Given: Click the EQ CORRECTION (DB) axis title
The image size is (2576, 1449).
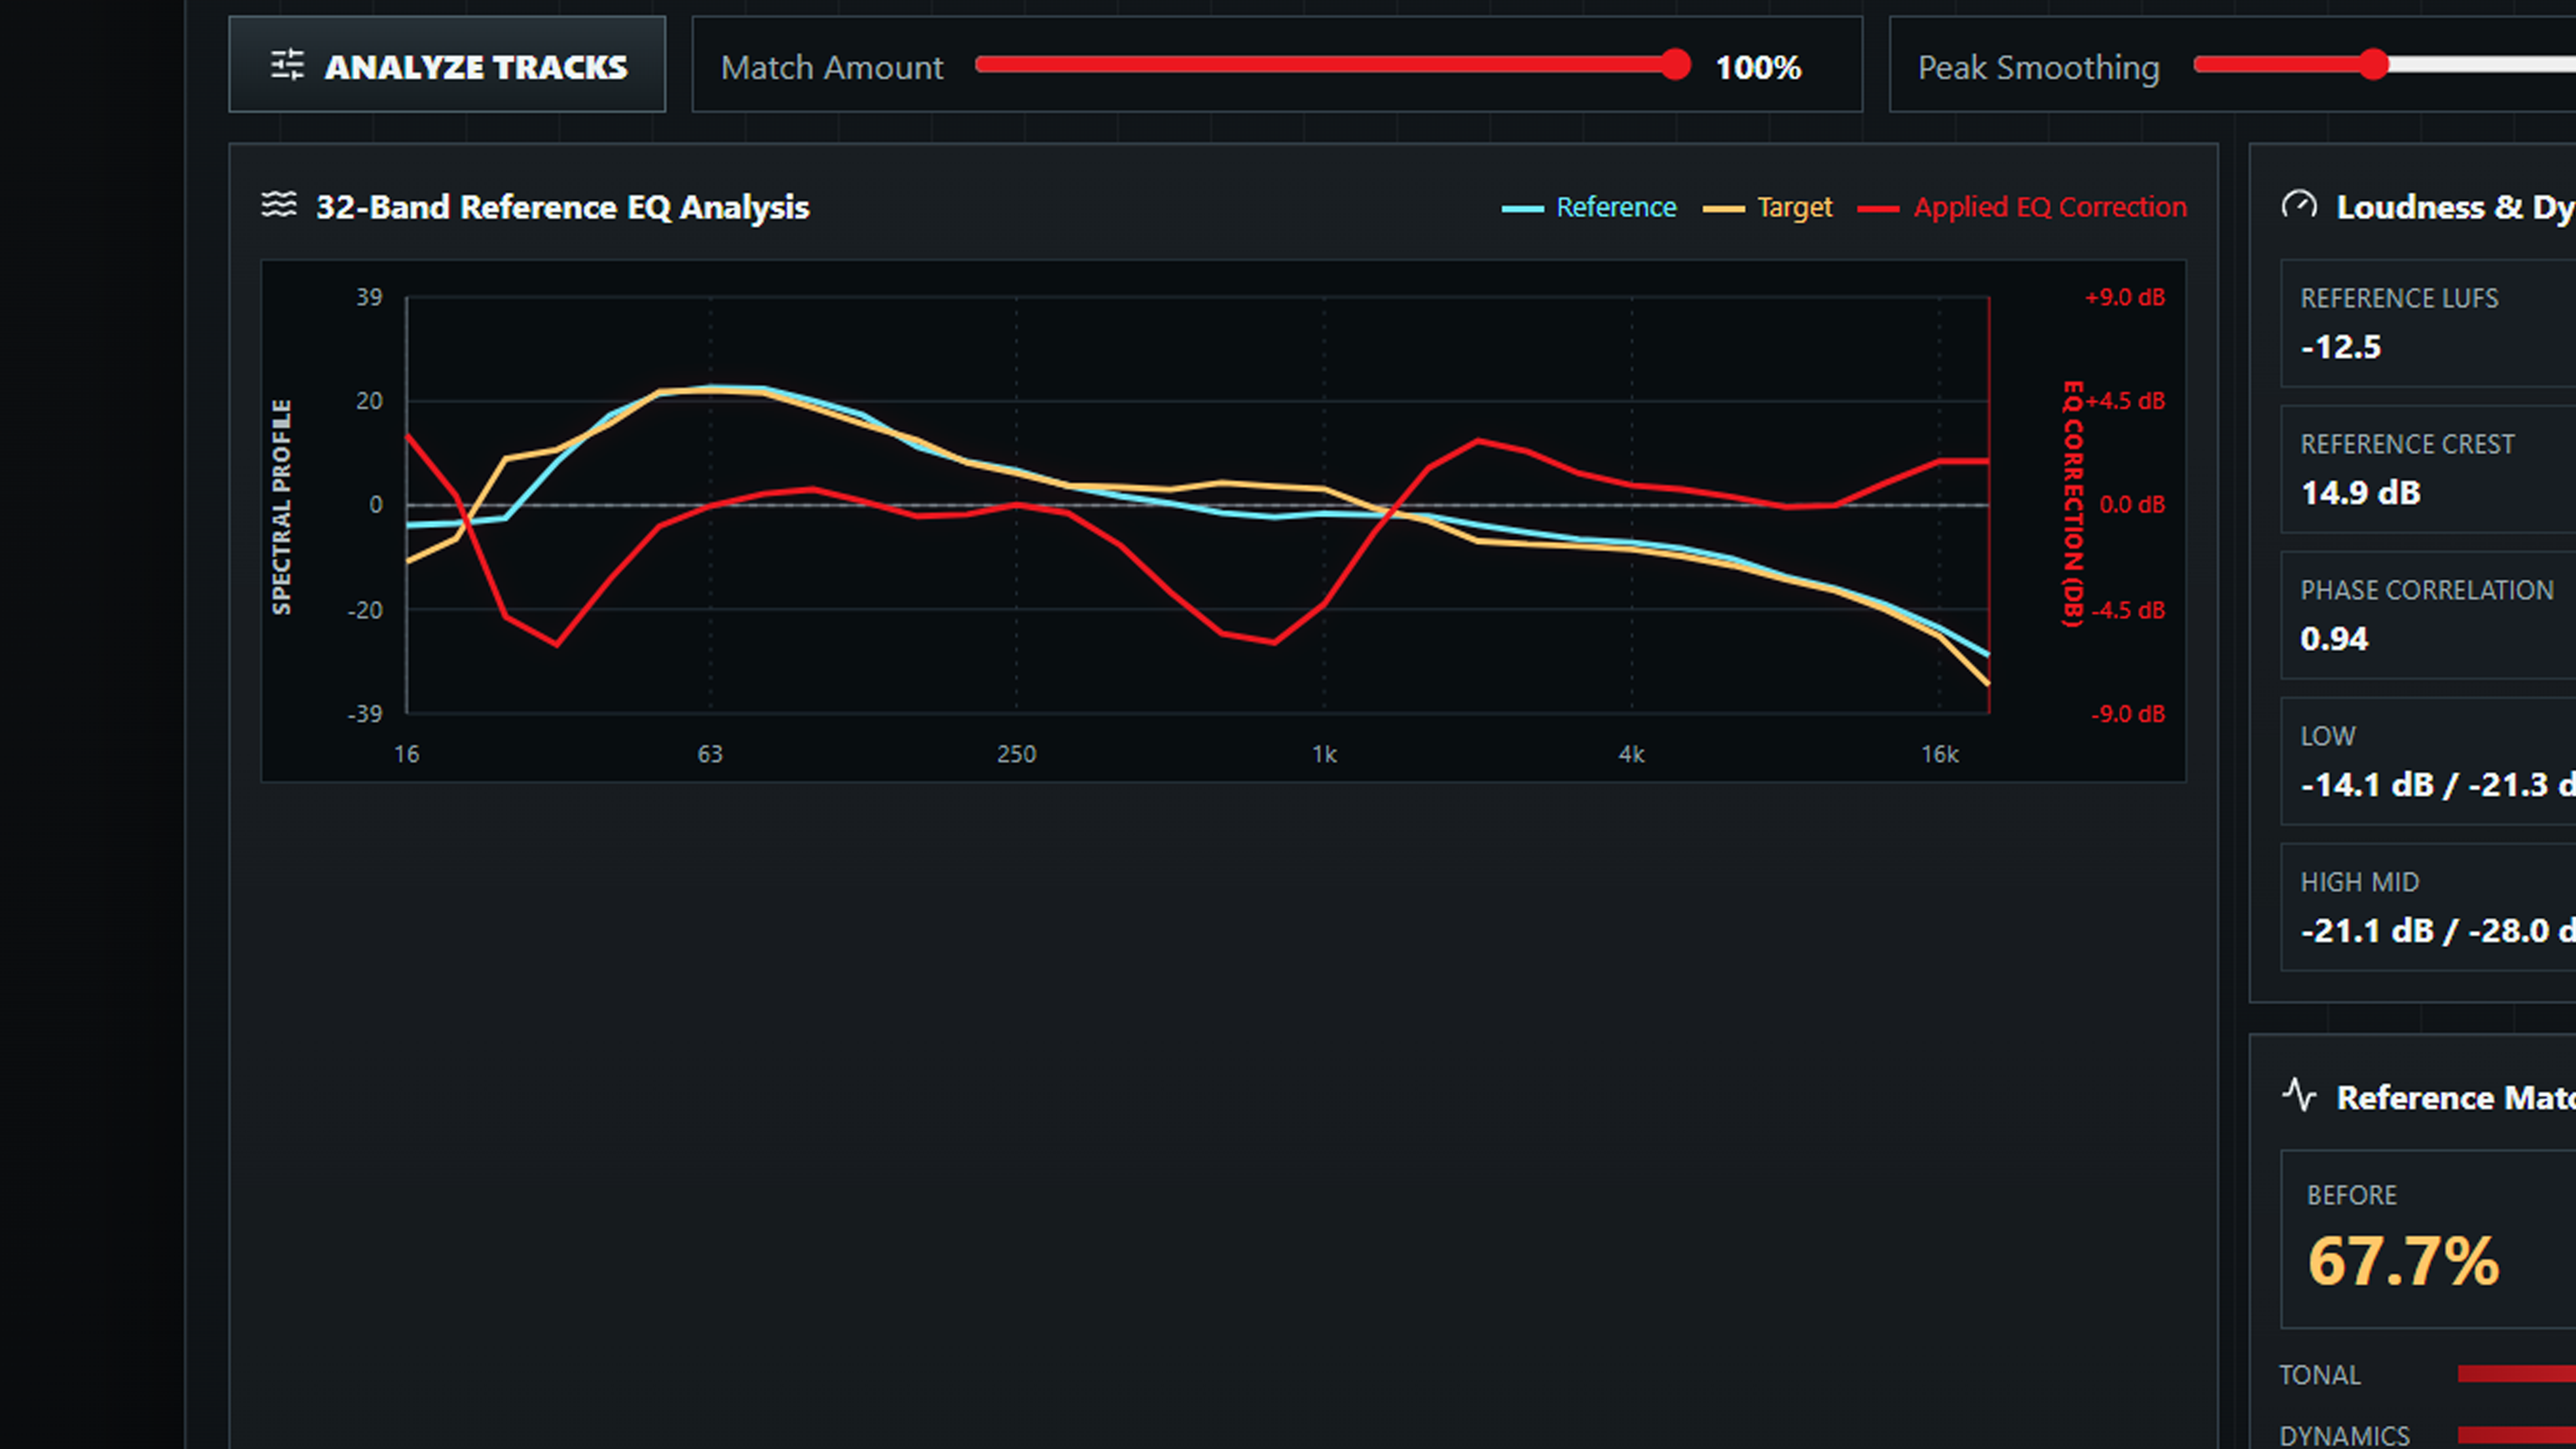Looking at the screenshot, I should click(2074, 503).
